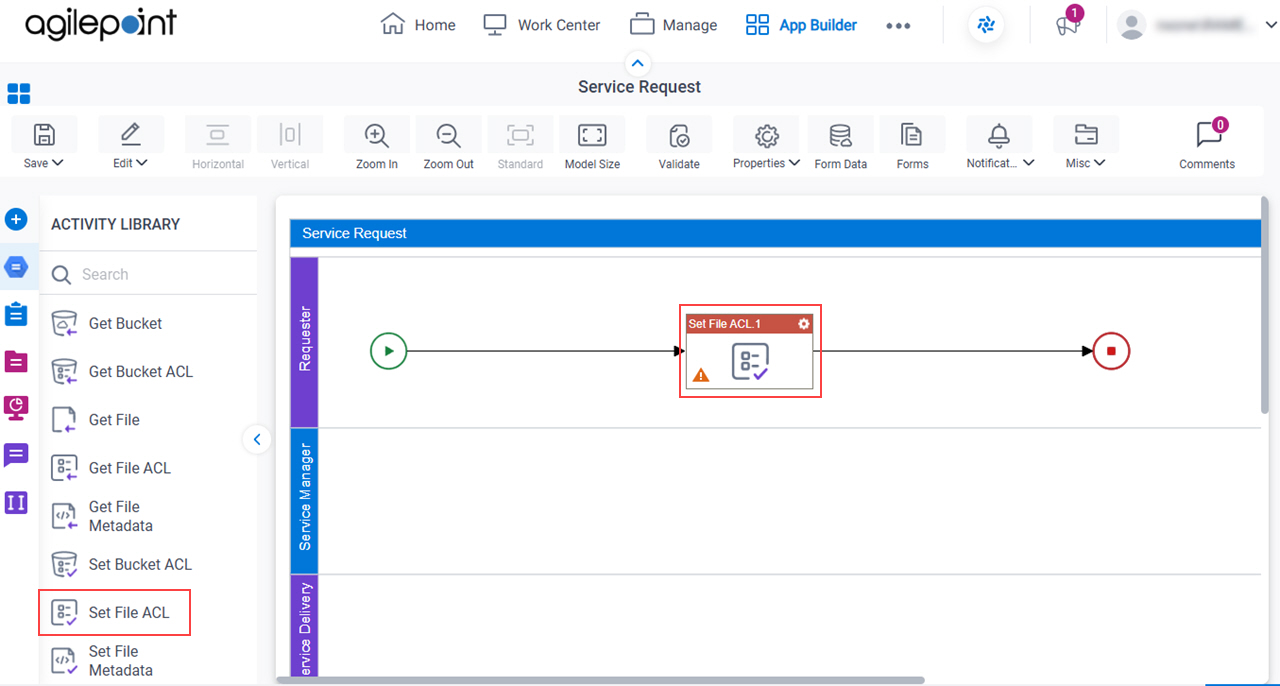This screenshot has width=1280, height=686.
Task: Click the Horizontal align tool
Action: click(x=218, y=144)
